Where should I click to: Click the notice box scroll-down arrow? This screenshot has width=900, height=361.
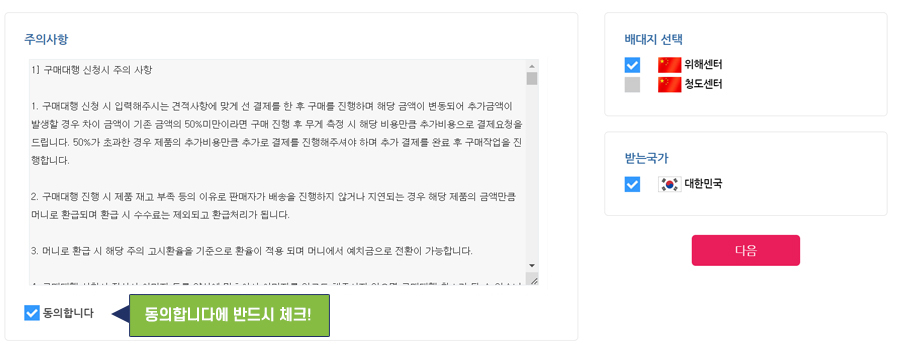tap(532, 265)
